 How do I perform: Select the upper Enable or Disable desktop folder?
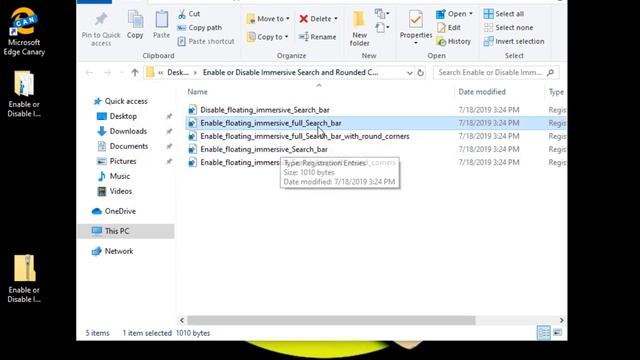[24, 94]
